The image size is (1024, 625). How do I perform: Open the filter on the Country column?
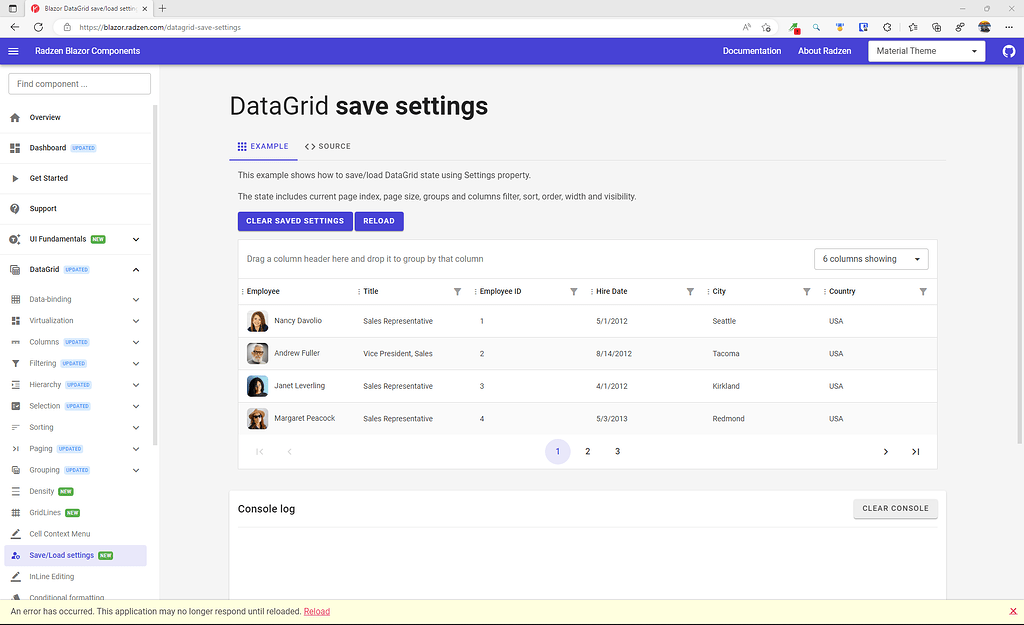coord(921,291)
